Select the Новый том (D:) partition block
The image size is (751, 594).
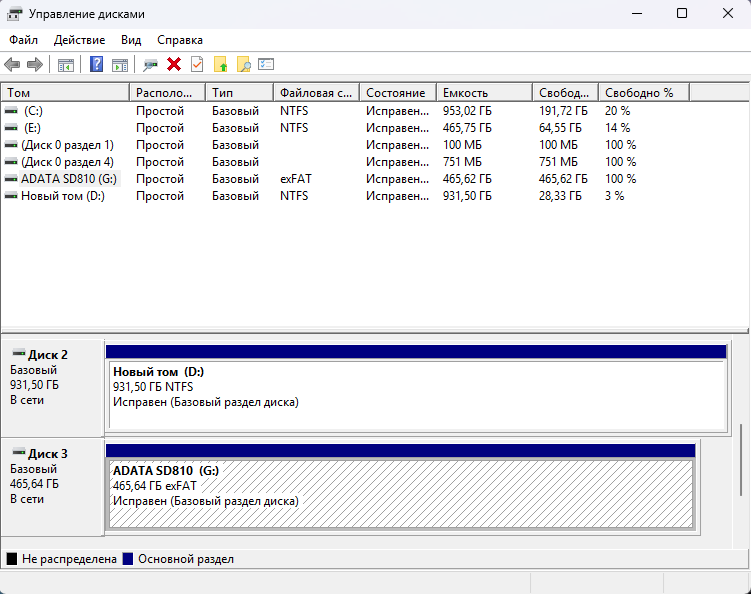[x=415, y=393]
